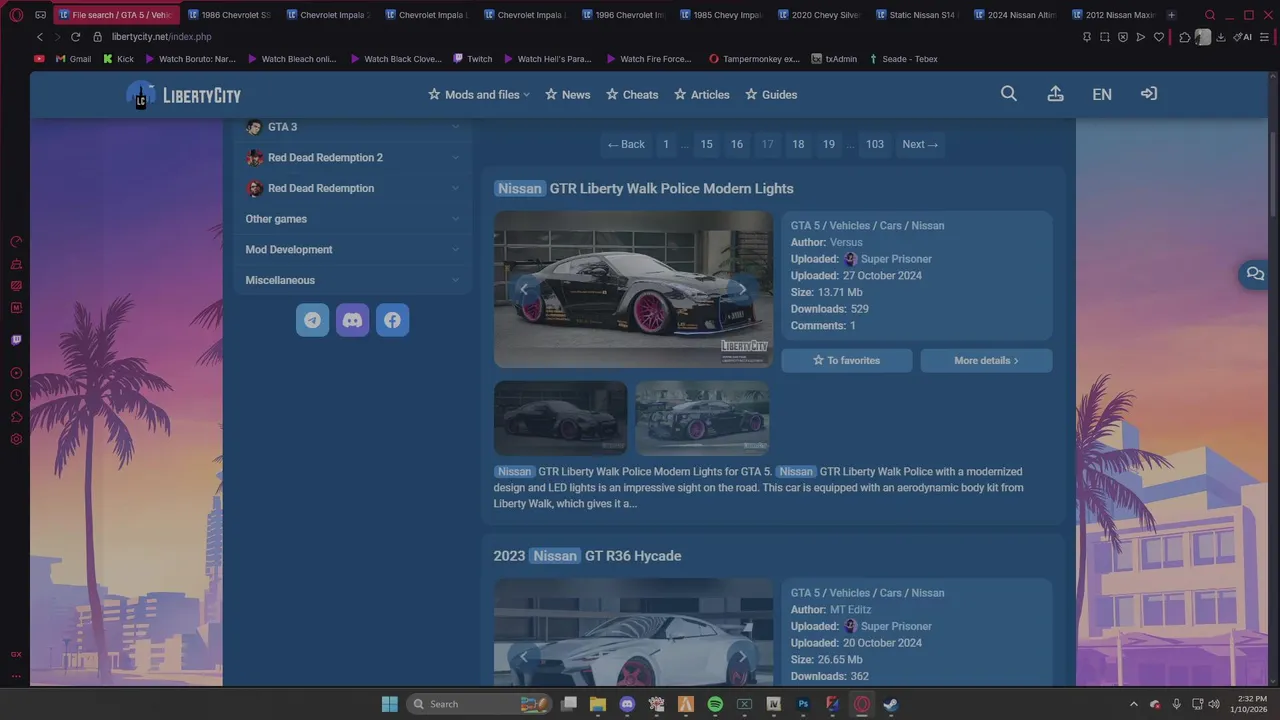Go Back to previous pagination page

tap(626, 144)
